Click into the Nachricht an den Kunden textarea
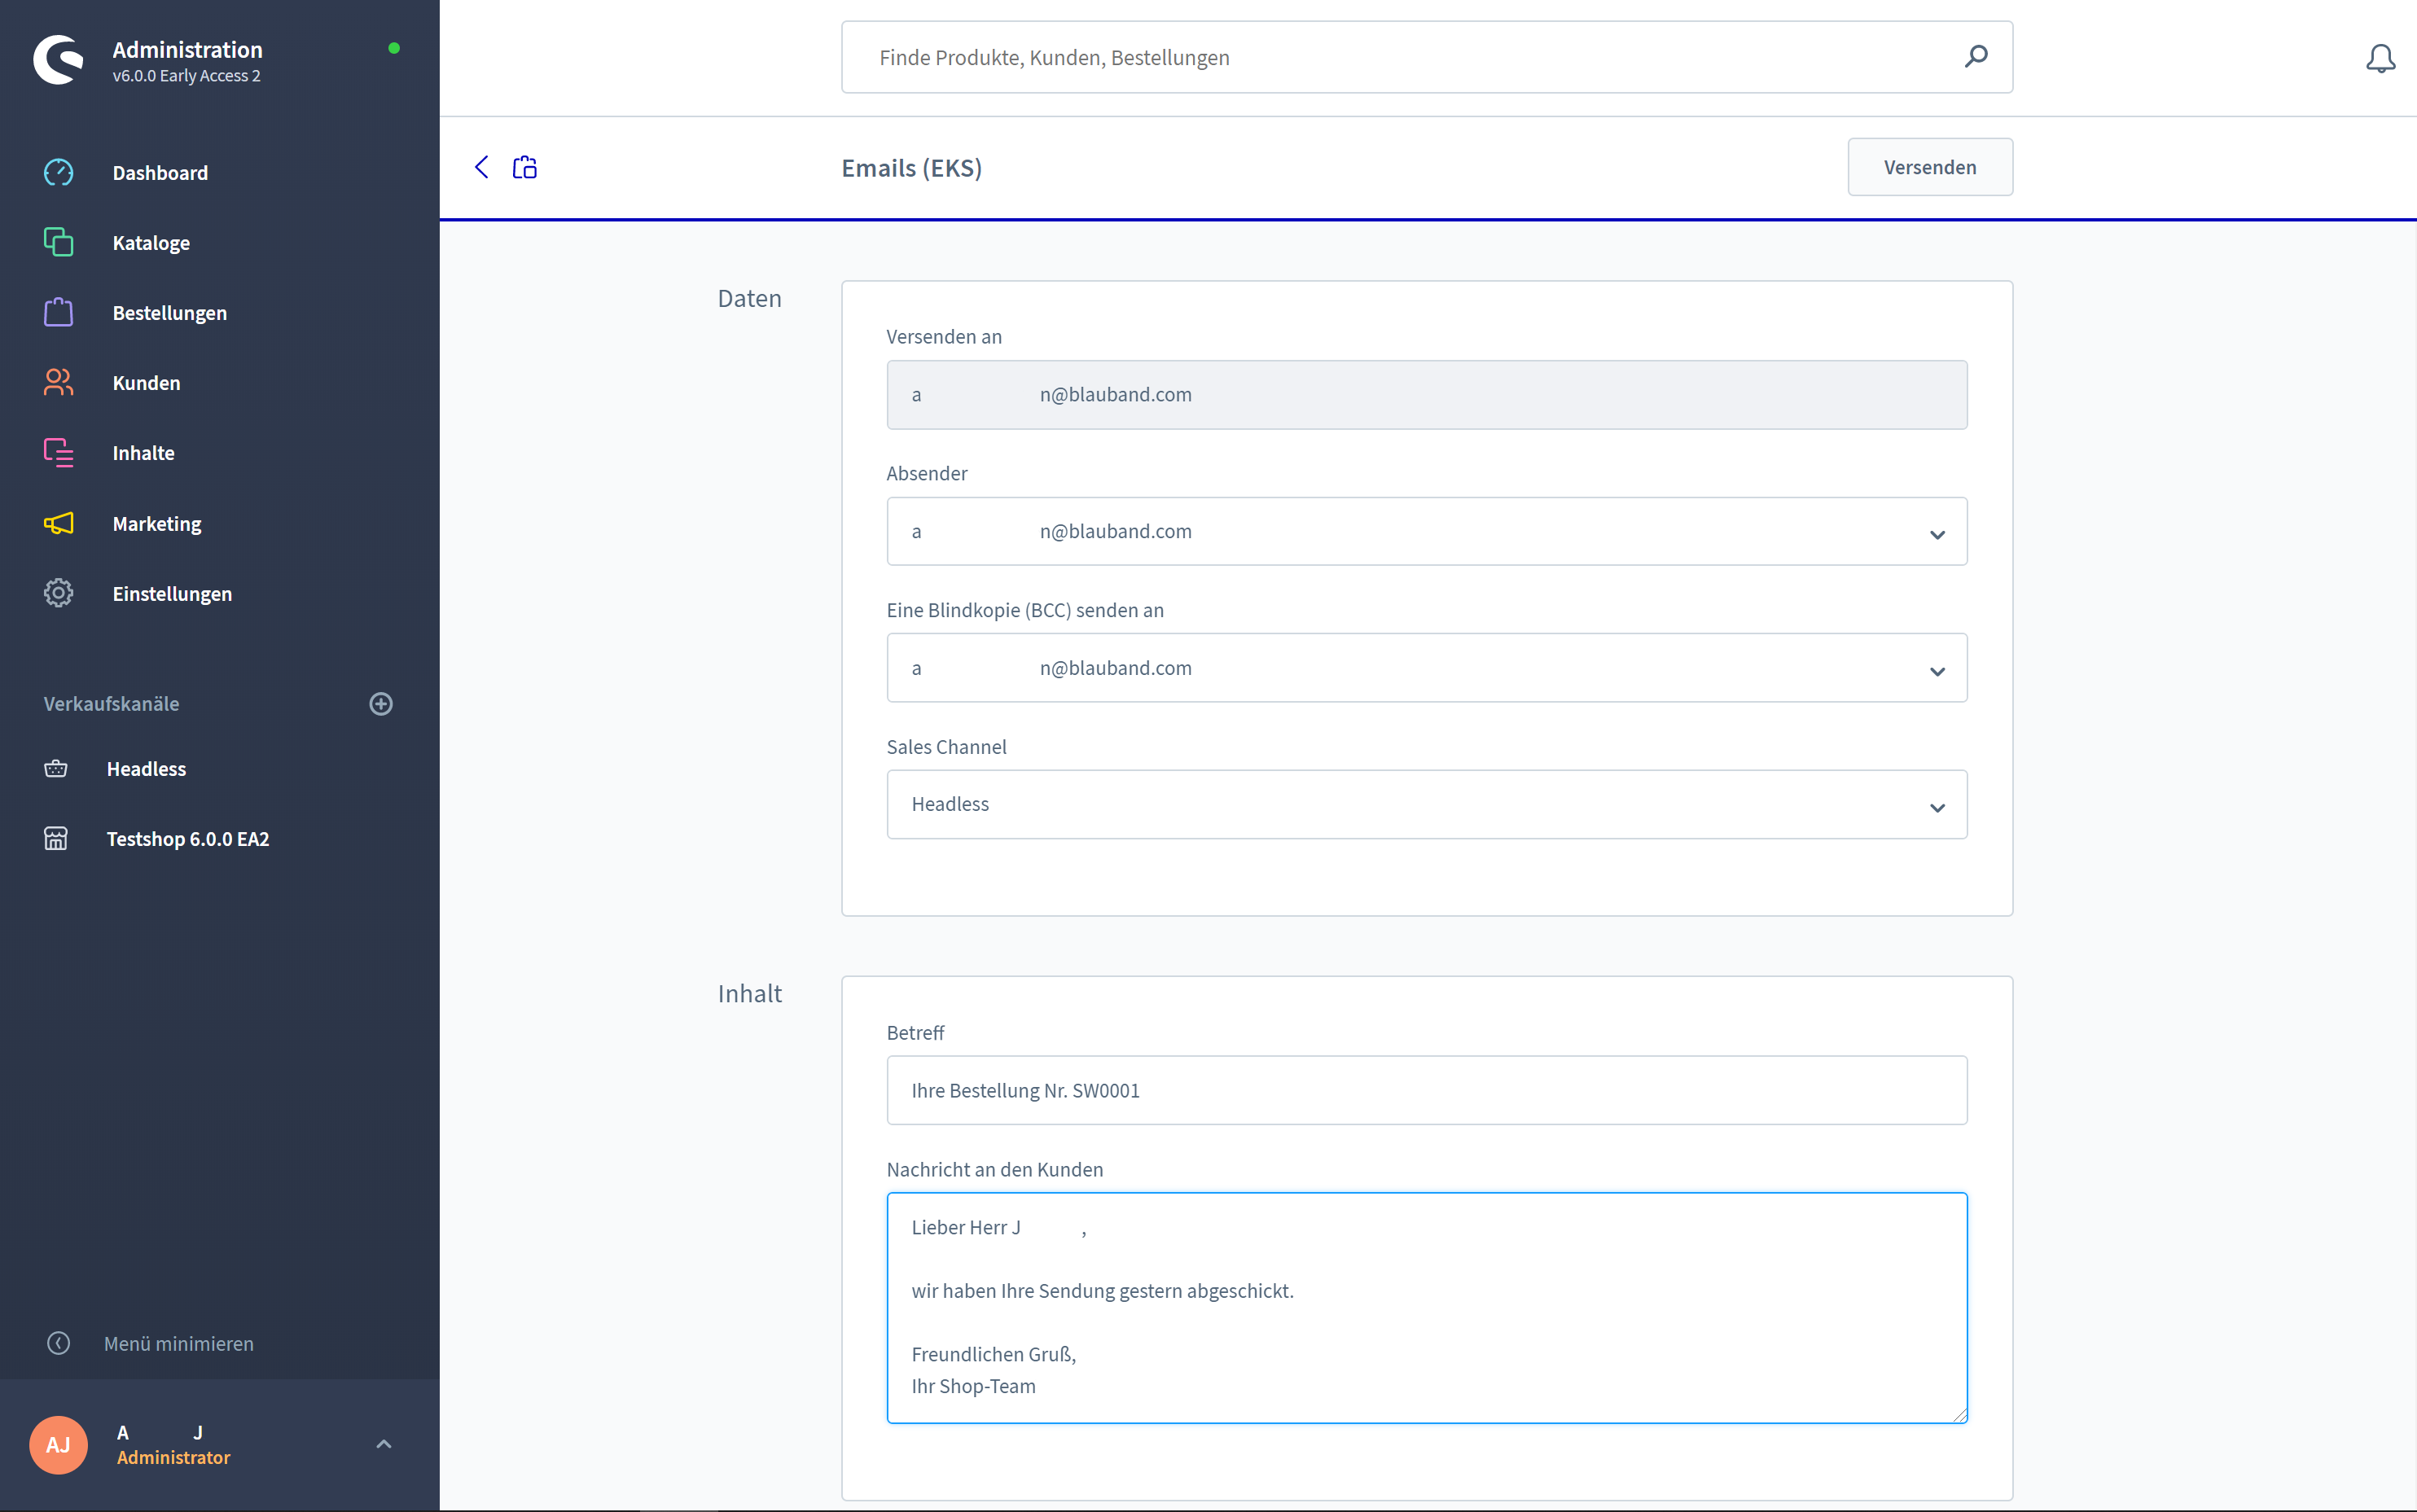Viewport: 2417px width, 1512px height. 1426,1307
